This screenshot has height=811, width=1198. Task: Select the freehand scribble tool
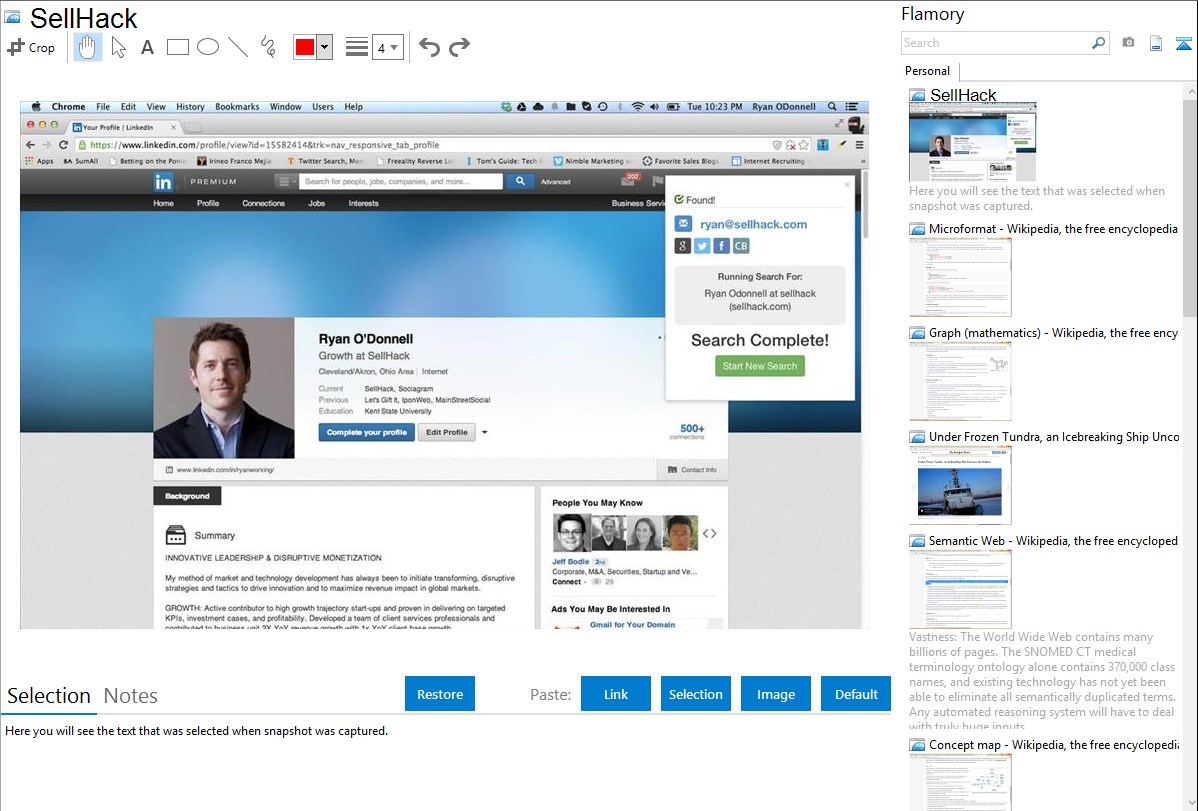point(268,47)
